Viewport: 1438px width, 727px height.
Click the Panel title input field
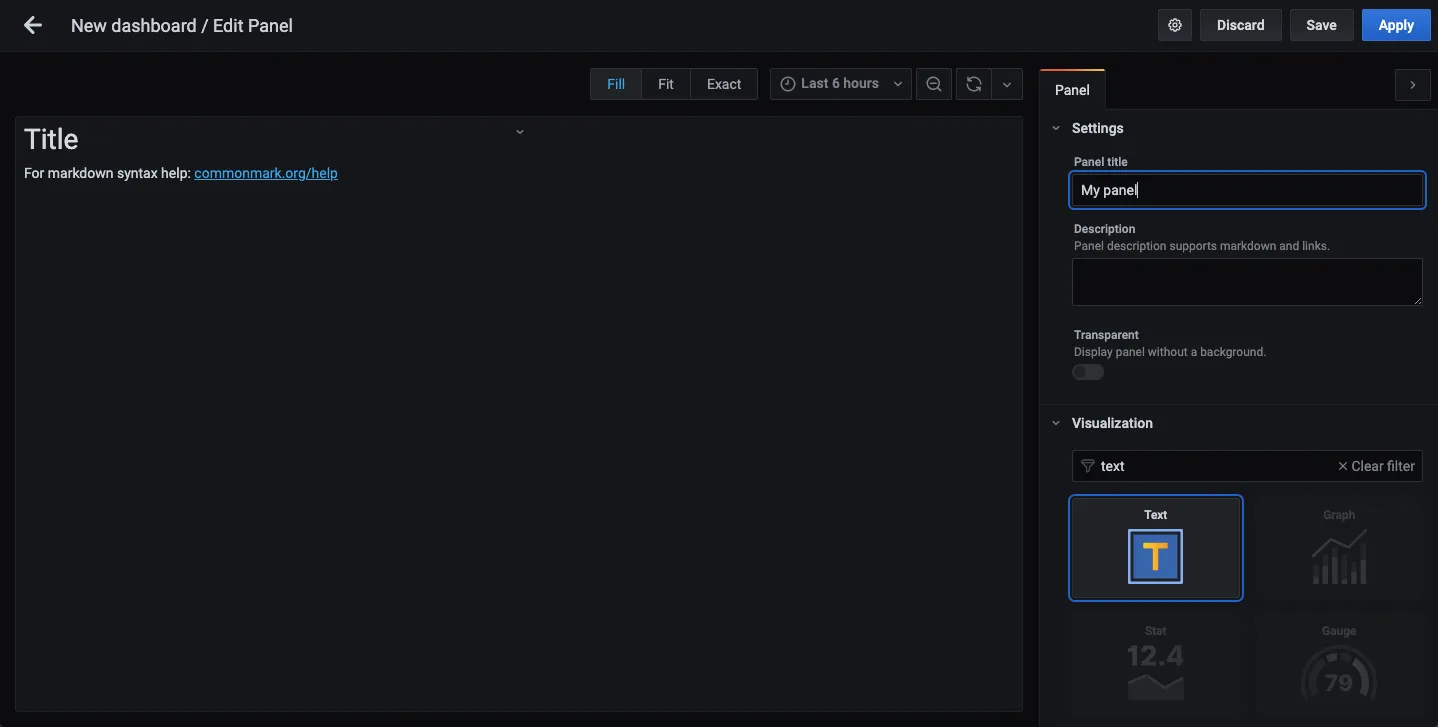click(1247, 190)
